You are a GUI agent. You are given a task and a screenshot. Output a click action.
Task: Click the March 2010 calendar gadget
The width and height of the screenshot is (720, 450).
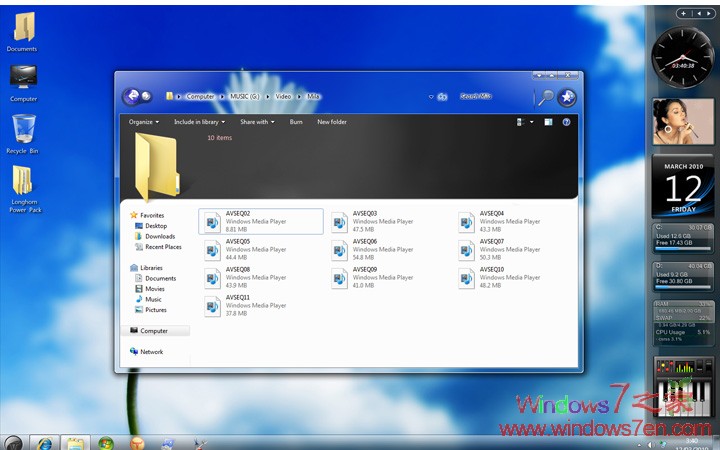click(683, 185)
